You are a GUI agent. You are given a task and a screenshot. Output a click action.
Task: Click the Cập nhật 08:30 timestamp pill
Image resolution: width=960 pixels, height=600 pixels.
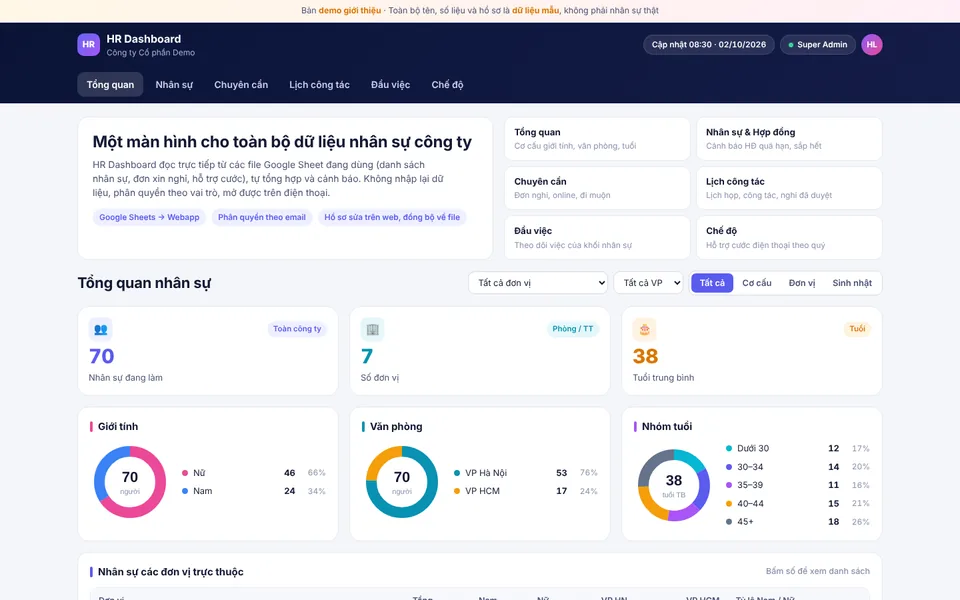(x=708, y=45)
